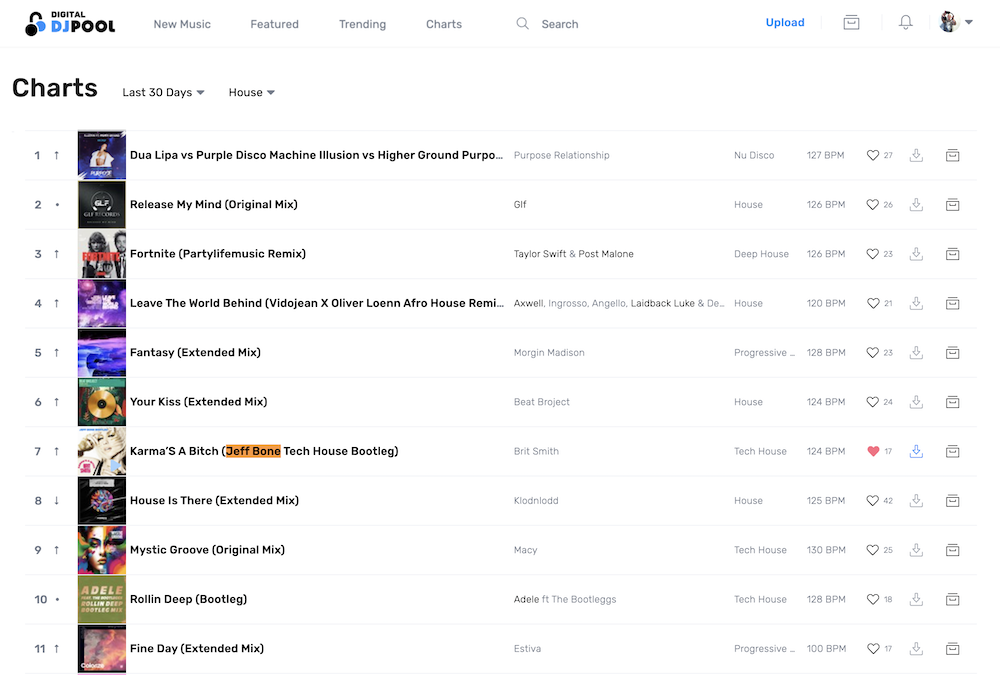Add Fine Day (Extended Mix) to crate

coord(952,649)
